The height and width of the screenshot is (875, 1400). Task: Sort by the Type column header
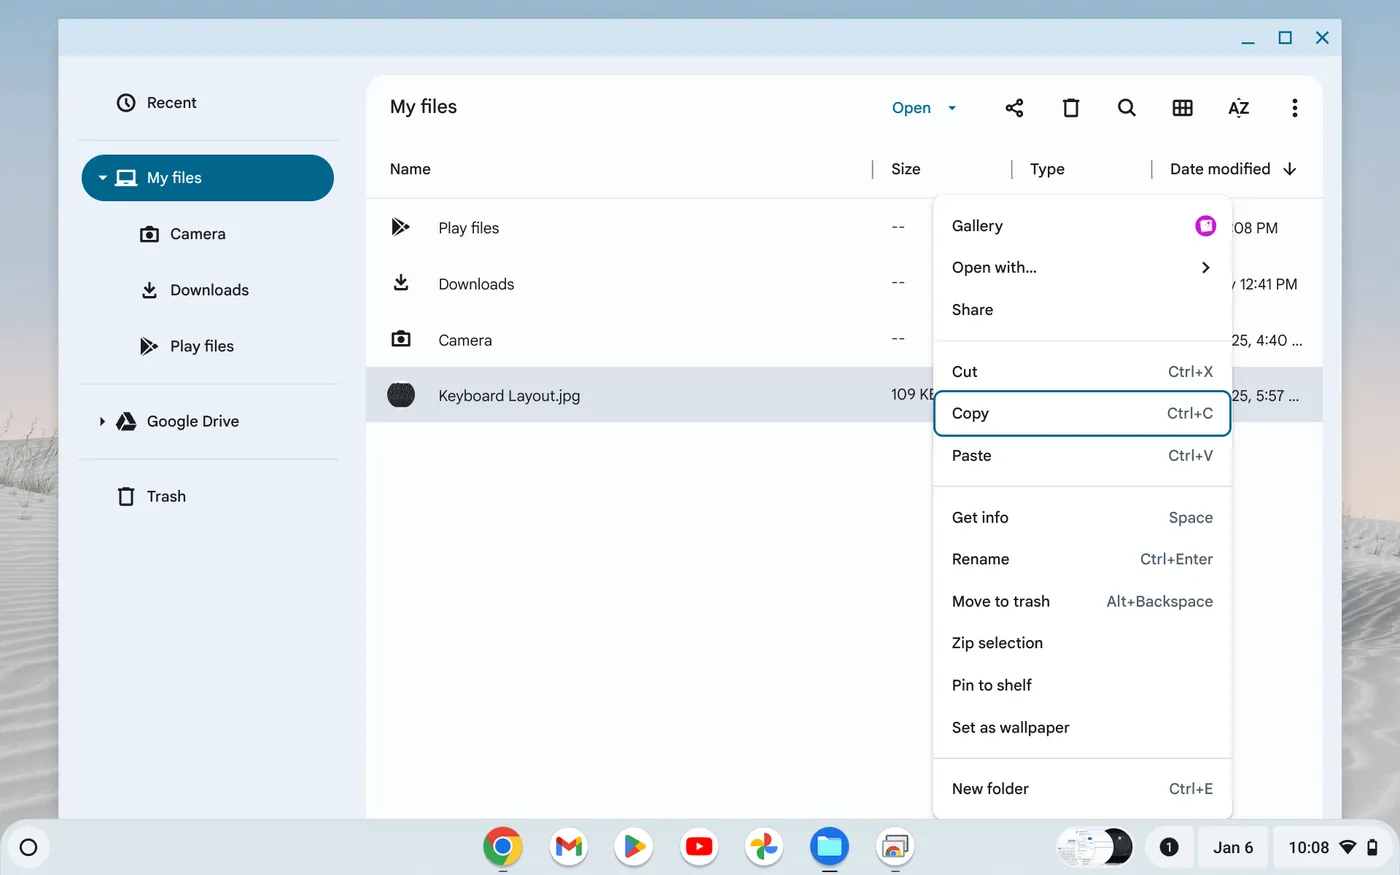coord(1047,169)
